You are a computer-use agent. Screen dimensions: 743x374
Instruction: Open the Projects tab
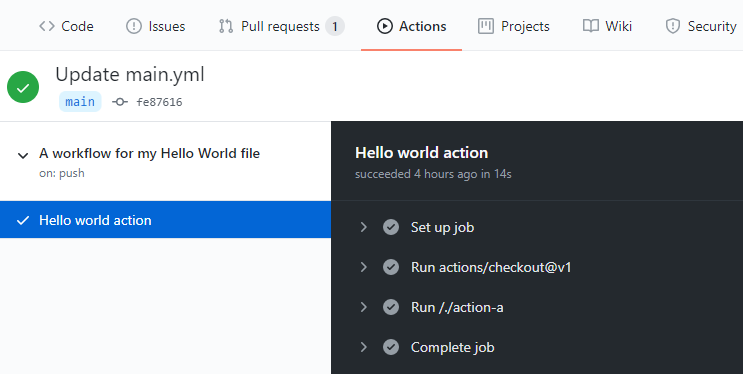[x=514, y=26]
